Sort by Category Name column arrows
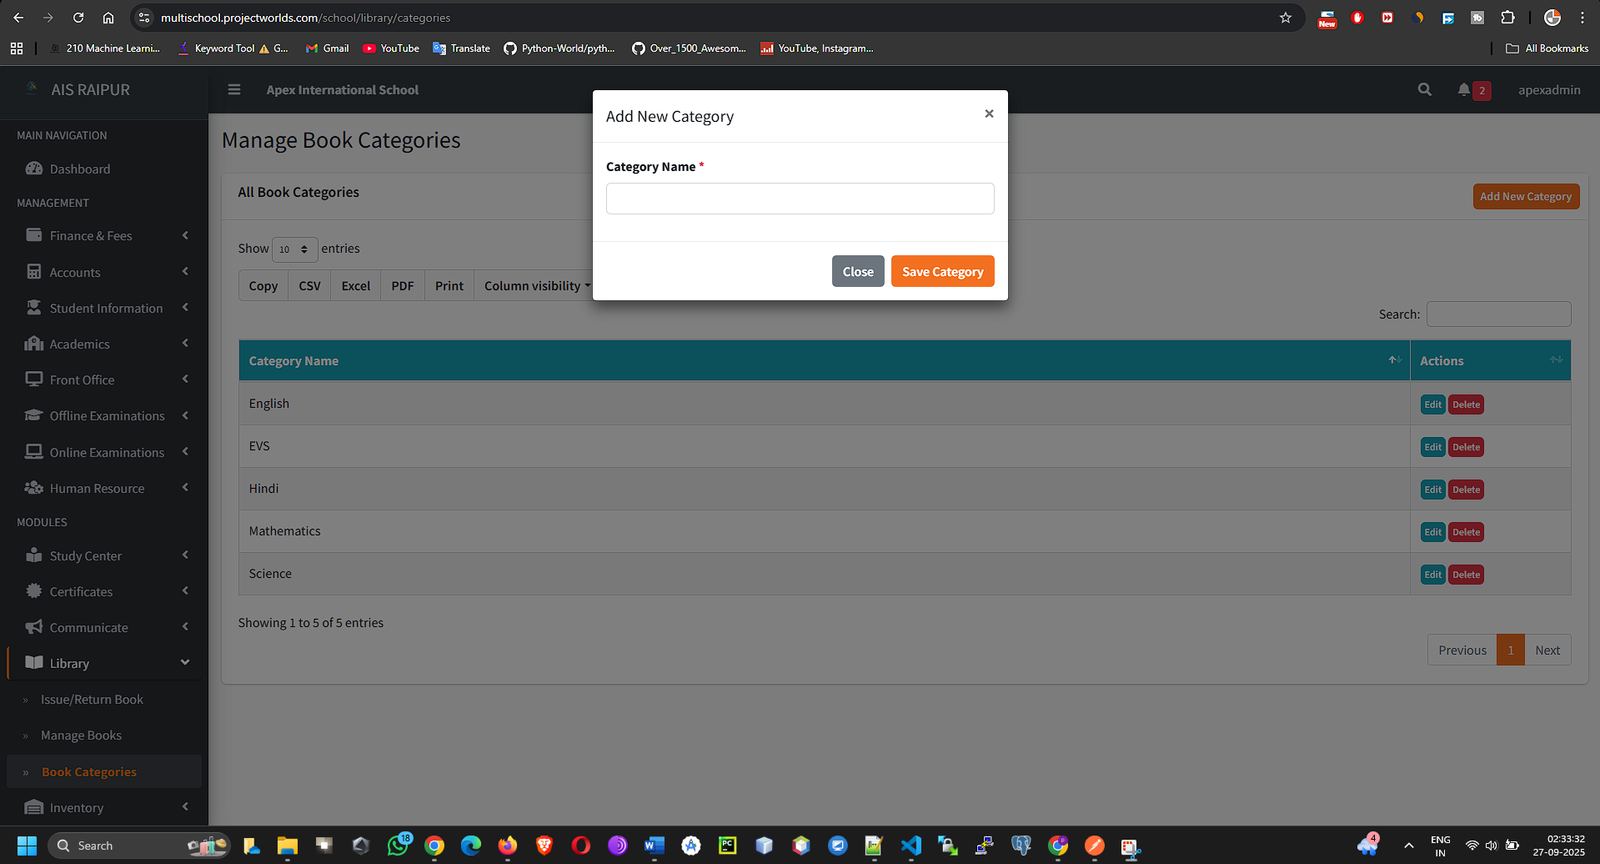Viewport: 1600px width, 864px height. tap(1393, 360)
